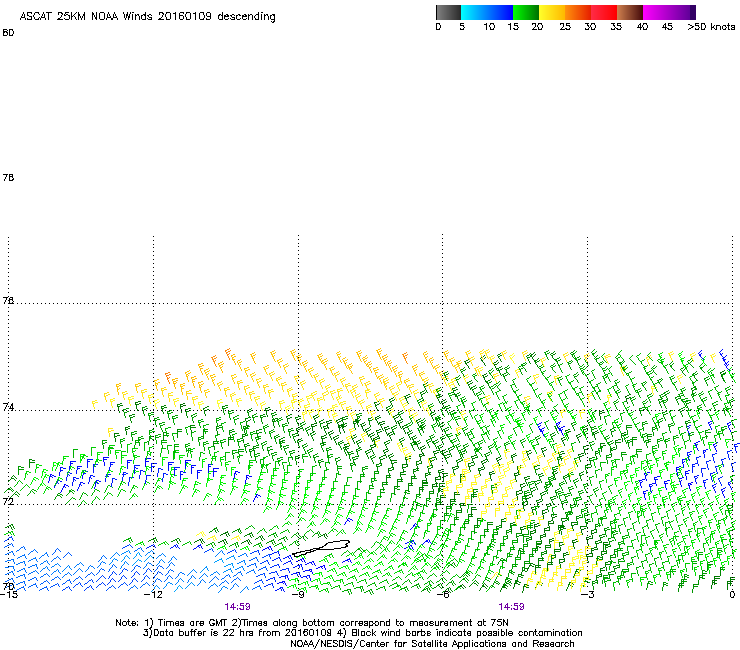The width and height of the screenshot is (740, 650).
Task: Pick the gray 0-5 knots legend swatch
Action: [x=448, y=12]
